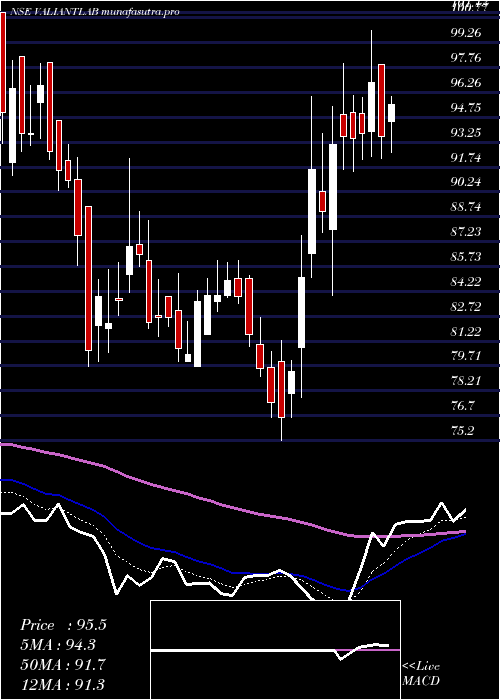Click the 93.25 price axis label
This screenshot has height=700, width=500.
coord(466,133)
